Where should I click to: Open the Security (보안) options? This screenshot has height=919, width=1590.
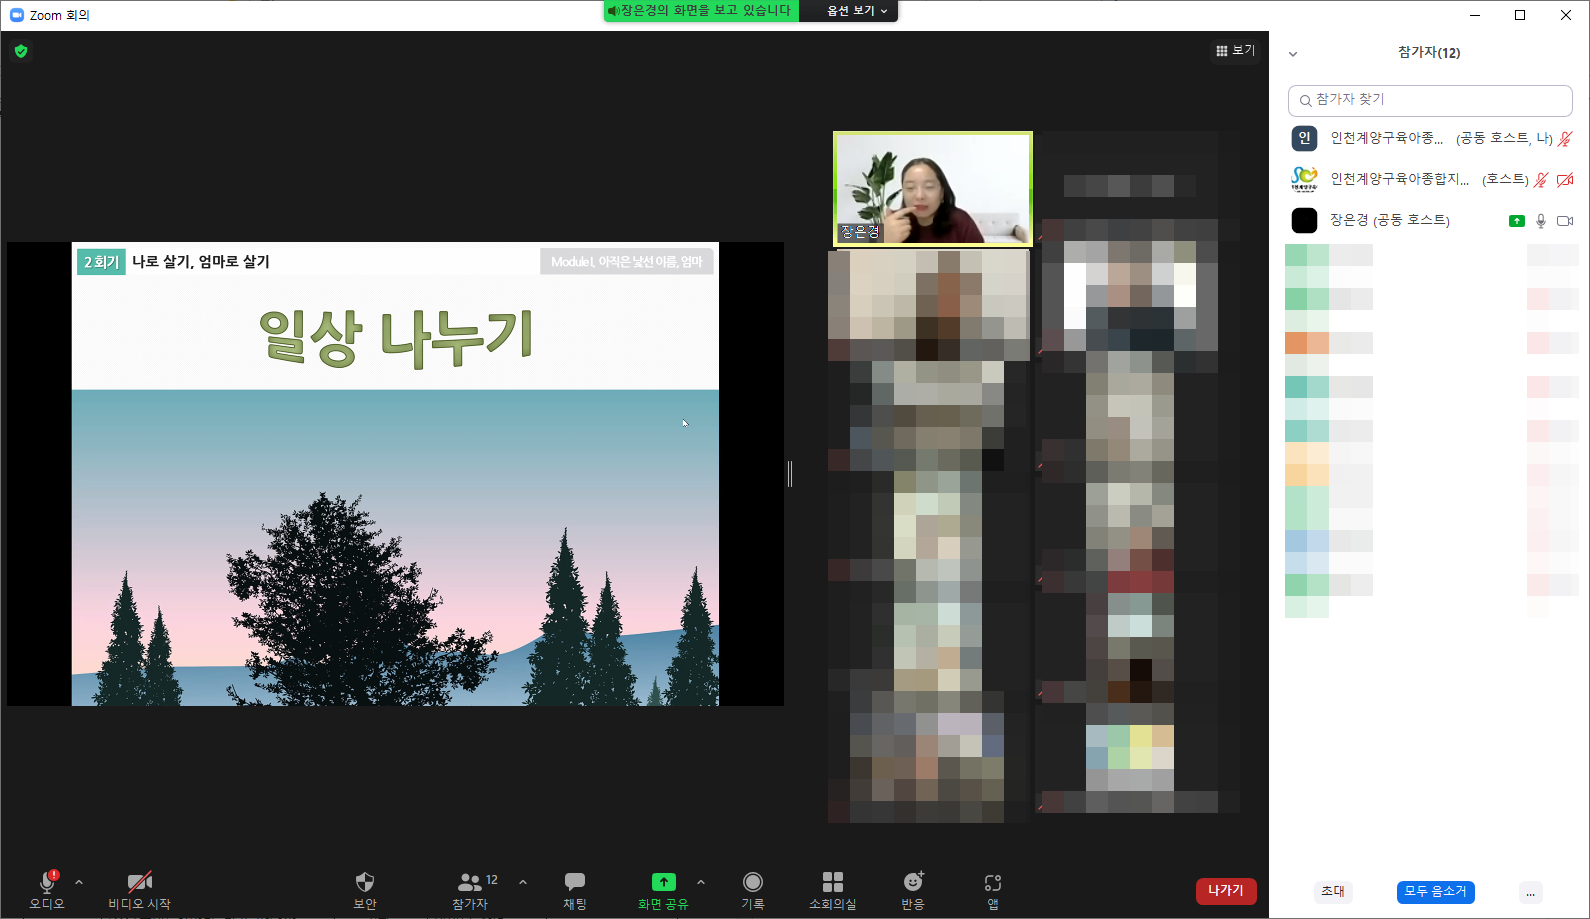pyautogui.click(x=365, y=889)
